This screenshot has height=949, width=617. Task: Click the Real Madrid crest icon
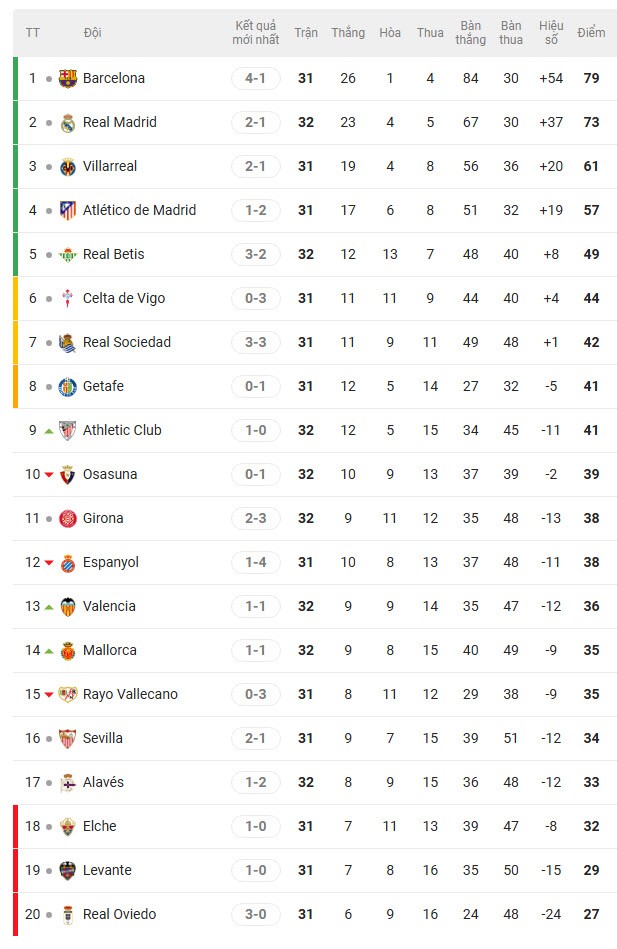68,122
